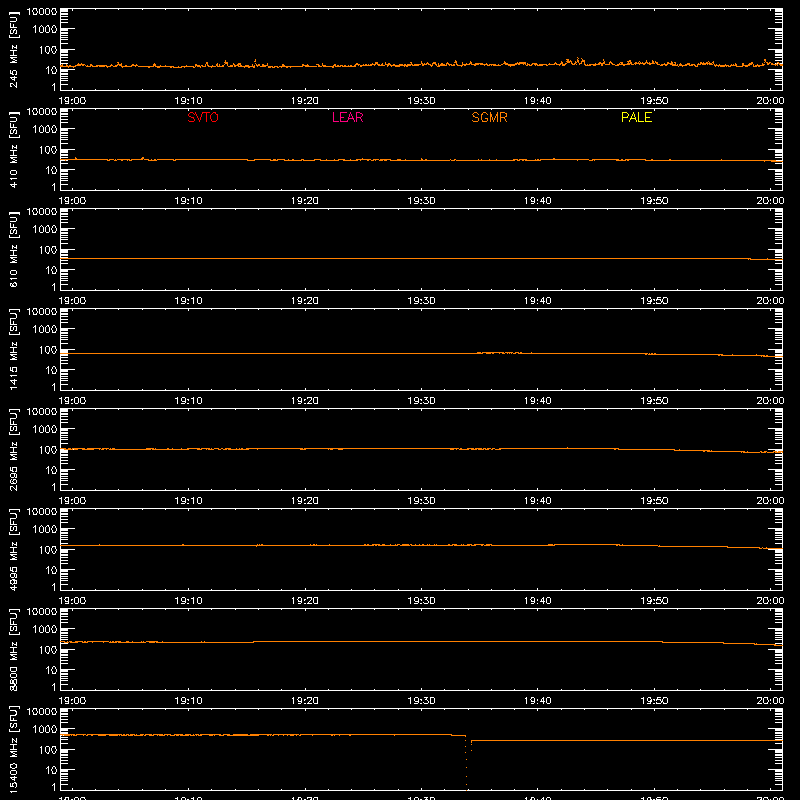Click the 10 tick label on 15400 MHz axis
Image resolution: width=800 pixels, height=800 pixels.
(51, 770)
